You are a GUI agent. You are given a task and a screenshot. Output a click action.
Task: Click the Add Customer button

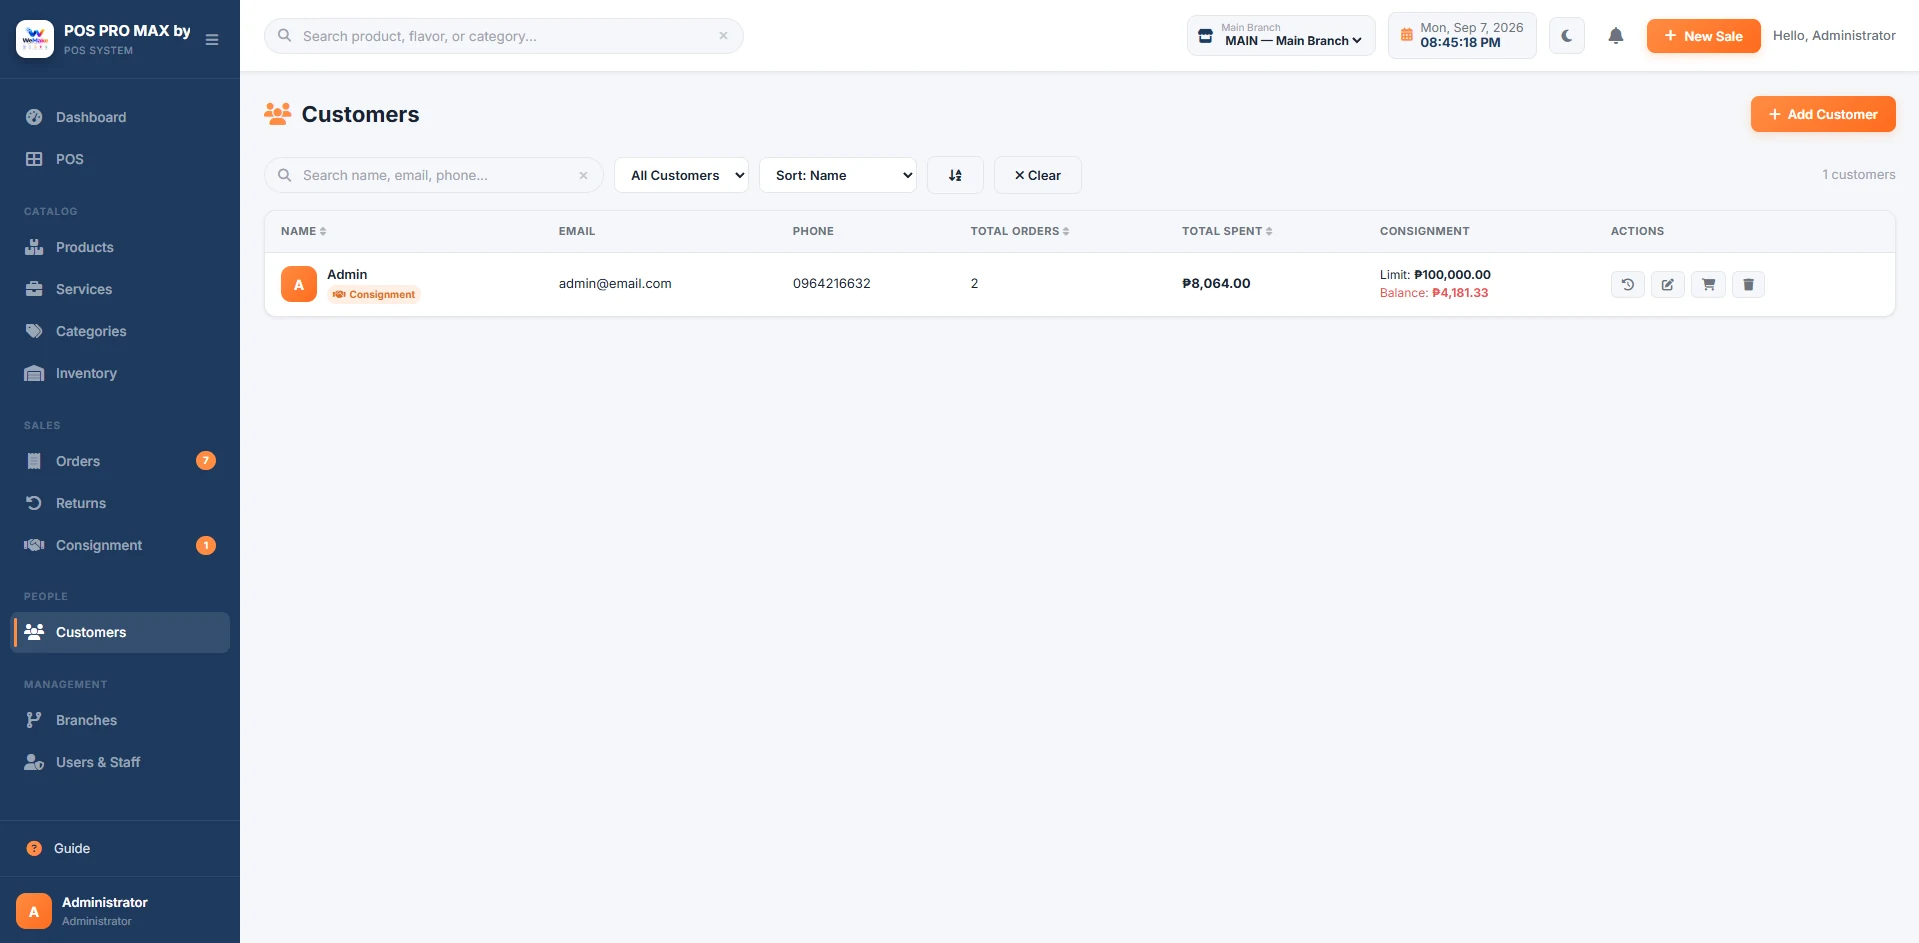click(1822, 114)
